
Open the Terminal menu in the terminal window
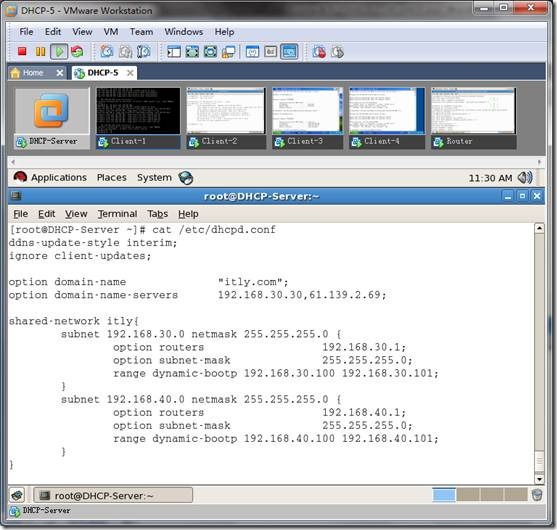click(x=117, y=214)
